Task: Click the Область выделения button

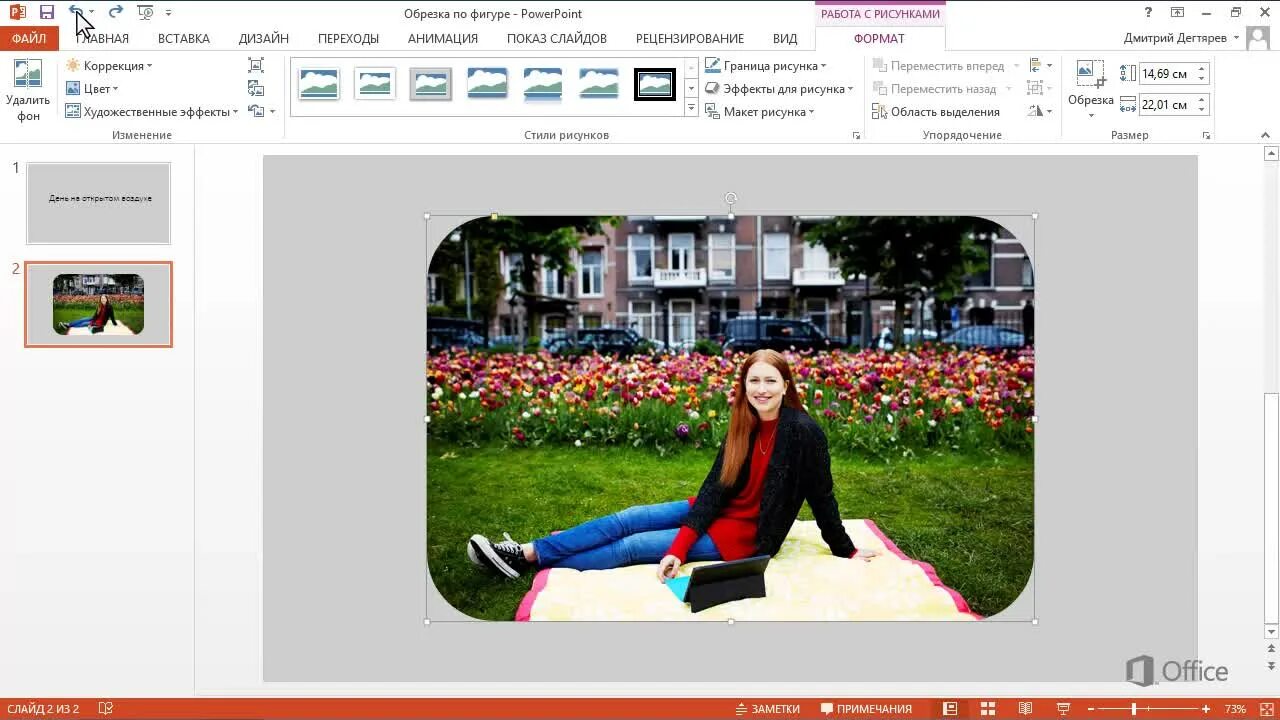Action: 936,112
